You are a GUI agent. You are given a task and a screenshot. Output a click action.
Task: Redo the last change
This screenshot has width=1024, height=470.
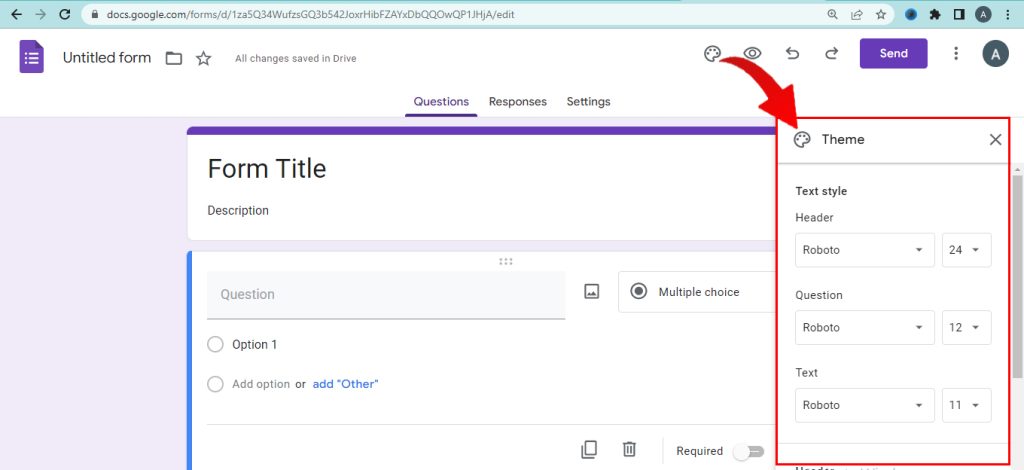click(x=831, y=54)
